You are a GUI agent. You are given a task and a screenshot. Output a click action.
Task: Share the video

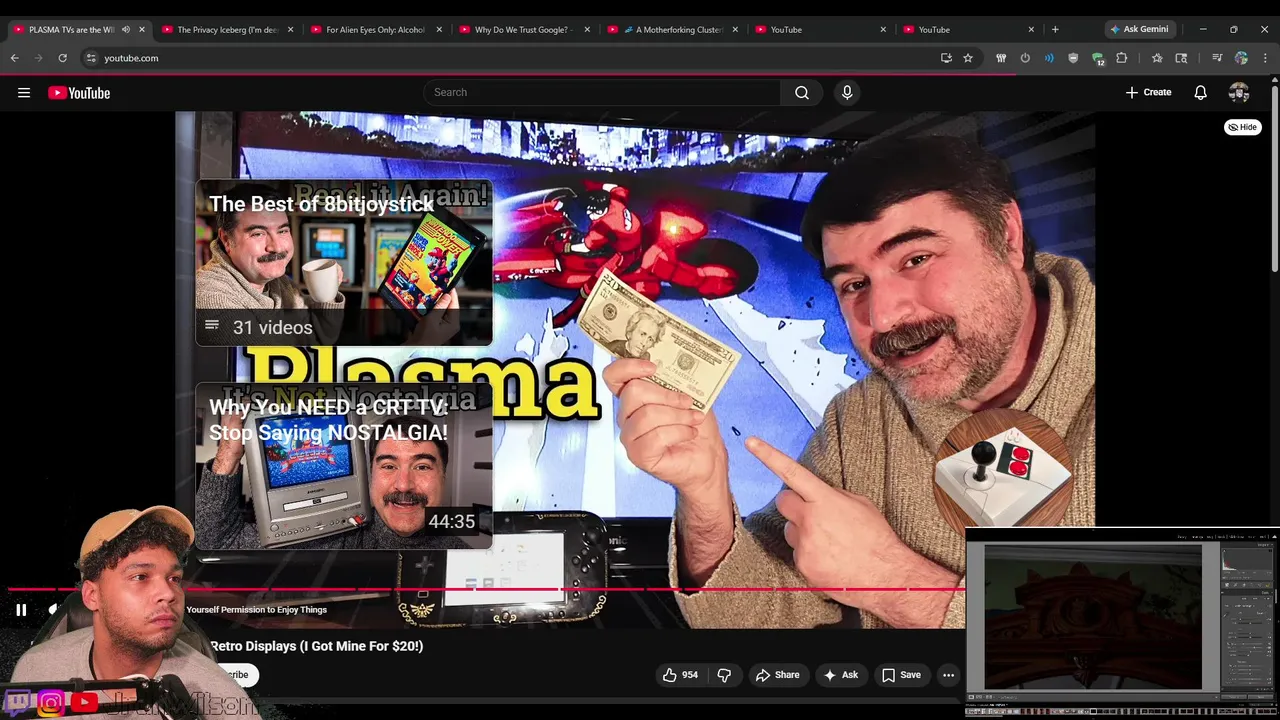(x=777, y=675)
